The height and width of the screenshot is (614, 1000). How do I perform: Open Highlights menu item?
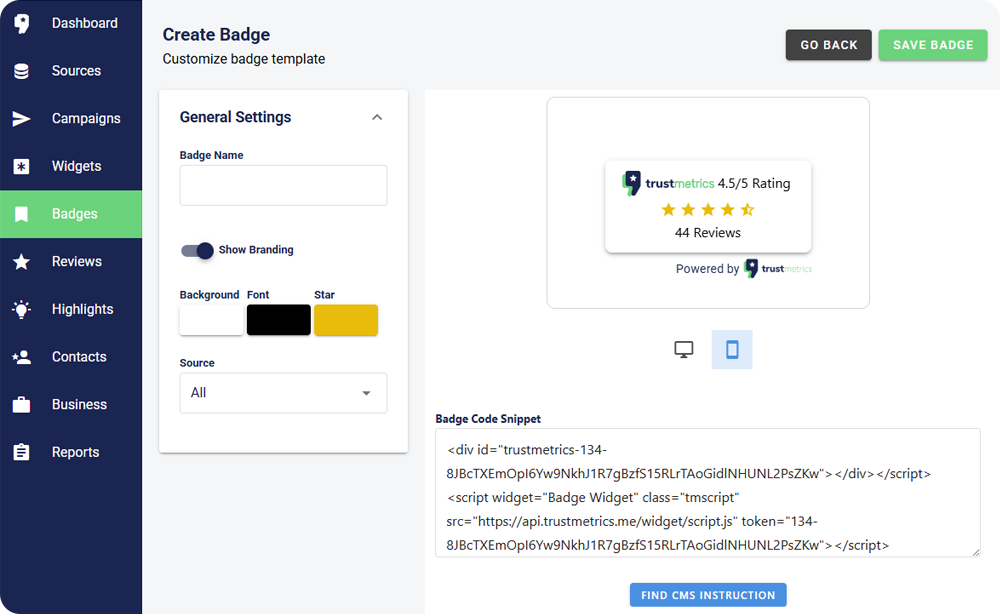click(x=71, y=309)
